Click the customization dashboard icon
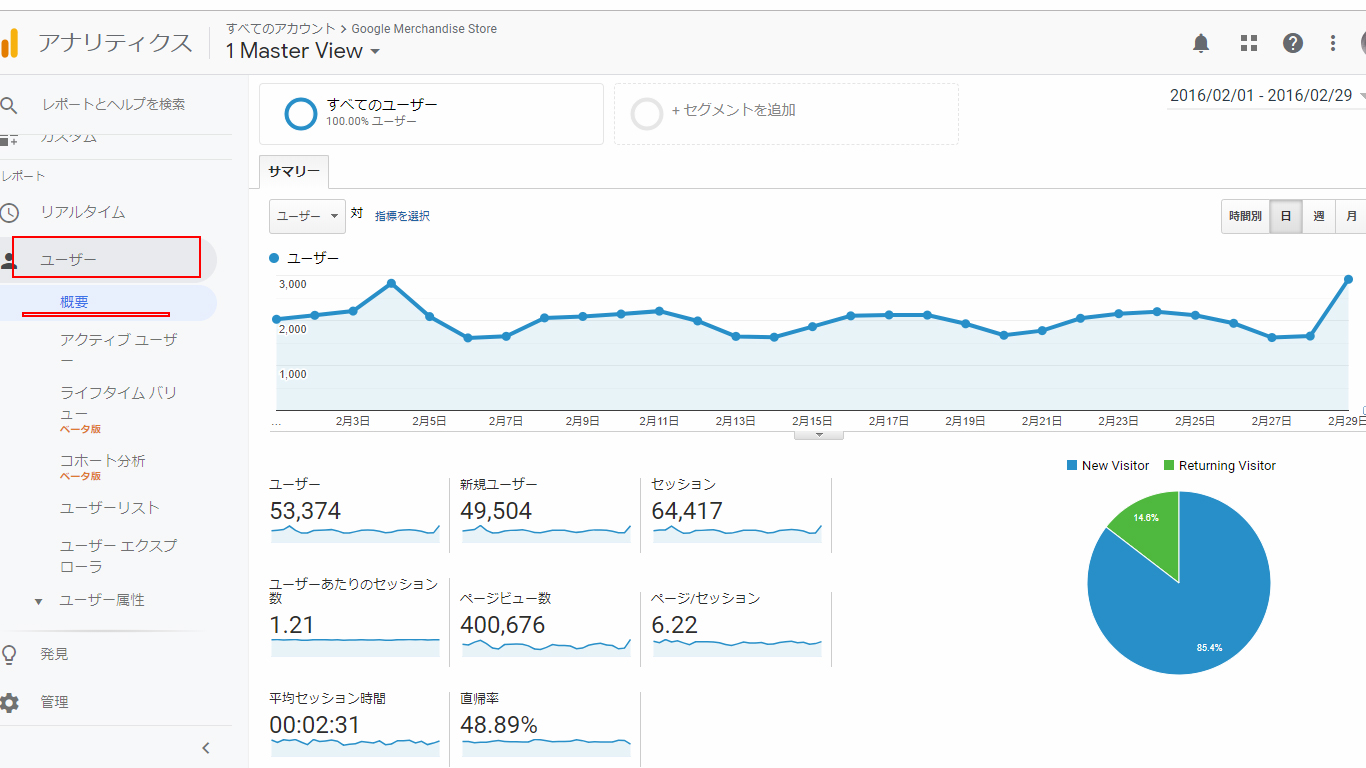Image resolution: width=1366 pixels, height=768 pixels. click(9, 140)
